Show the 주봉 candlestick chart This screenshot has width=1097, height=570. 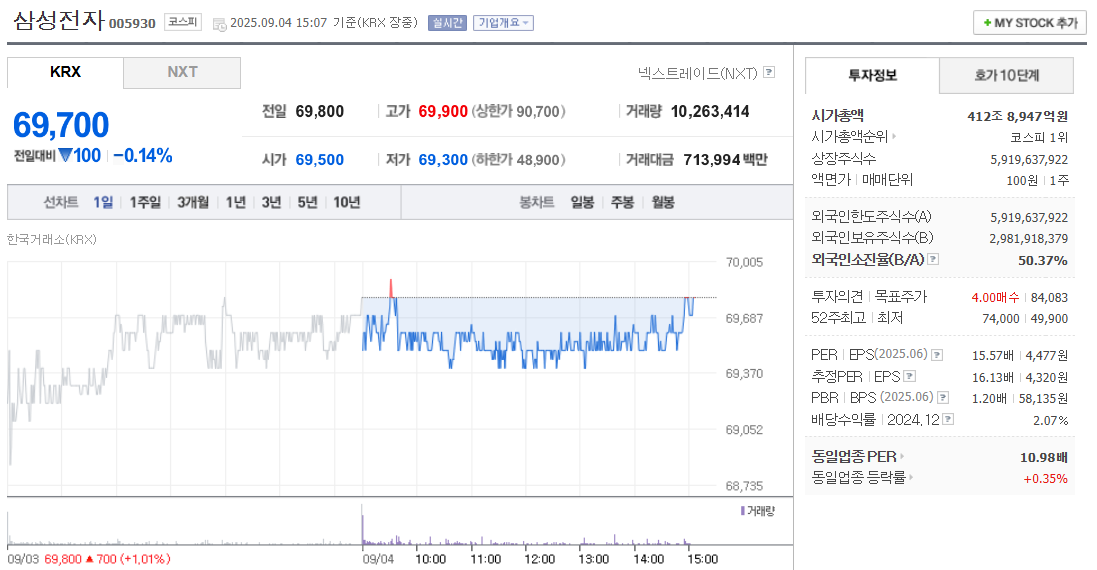[x=622, y=203]
